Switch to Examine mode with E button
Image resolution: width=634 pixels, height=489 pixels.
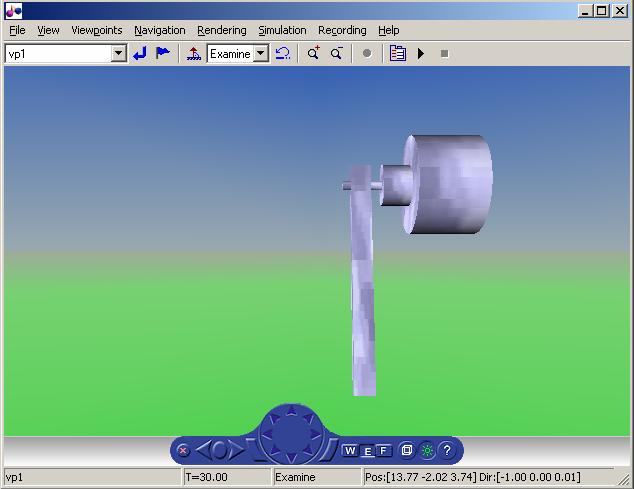368,451
